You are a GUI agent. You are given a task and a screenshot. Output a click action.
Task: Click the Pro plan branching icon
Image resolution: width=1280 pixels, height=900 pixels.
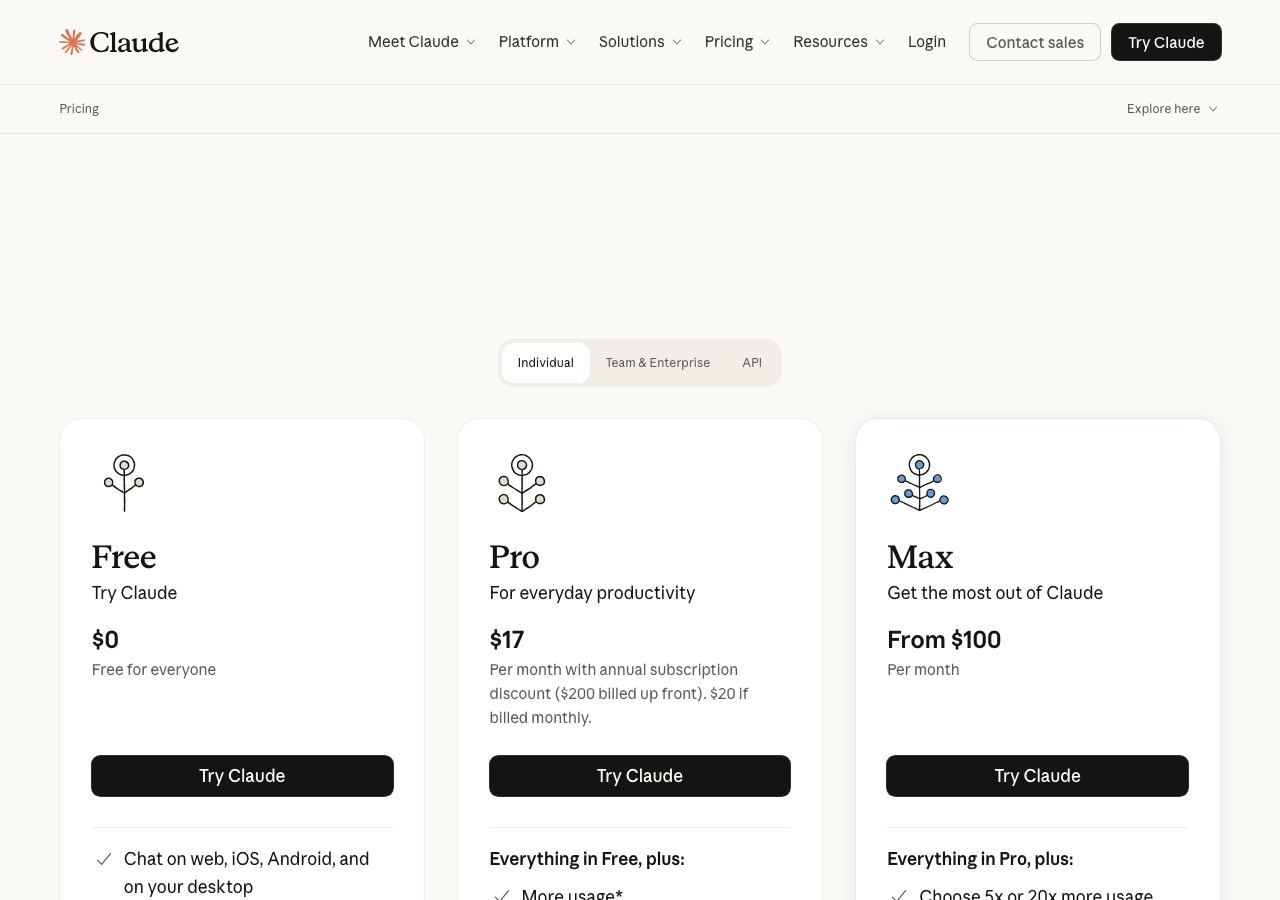[x=522, y=482]
